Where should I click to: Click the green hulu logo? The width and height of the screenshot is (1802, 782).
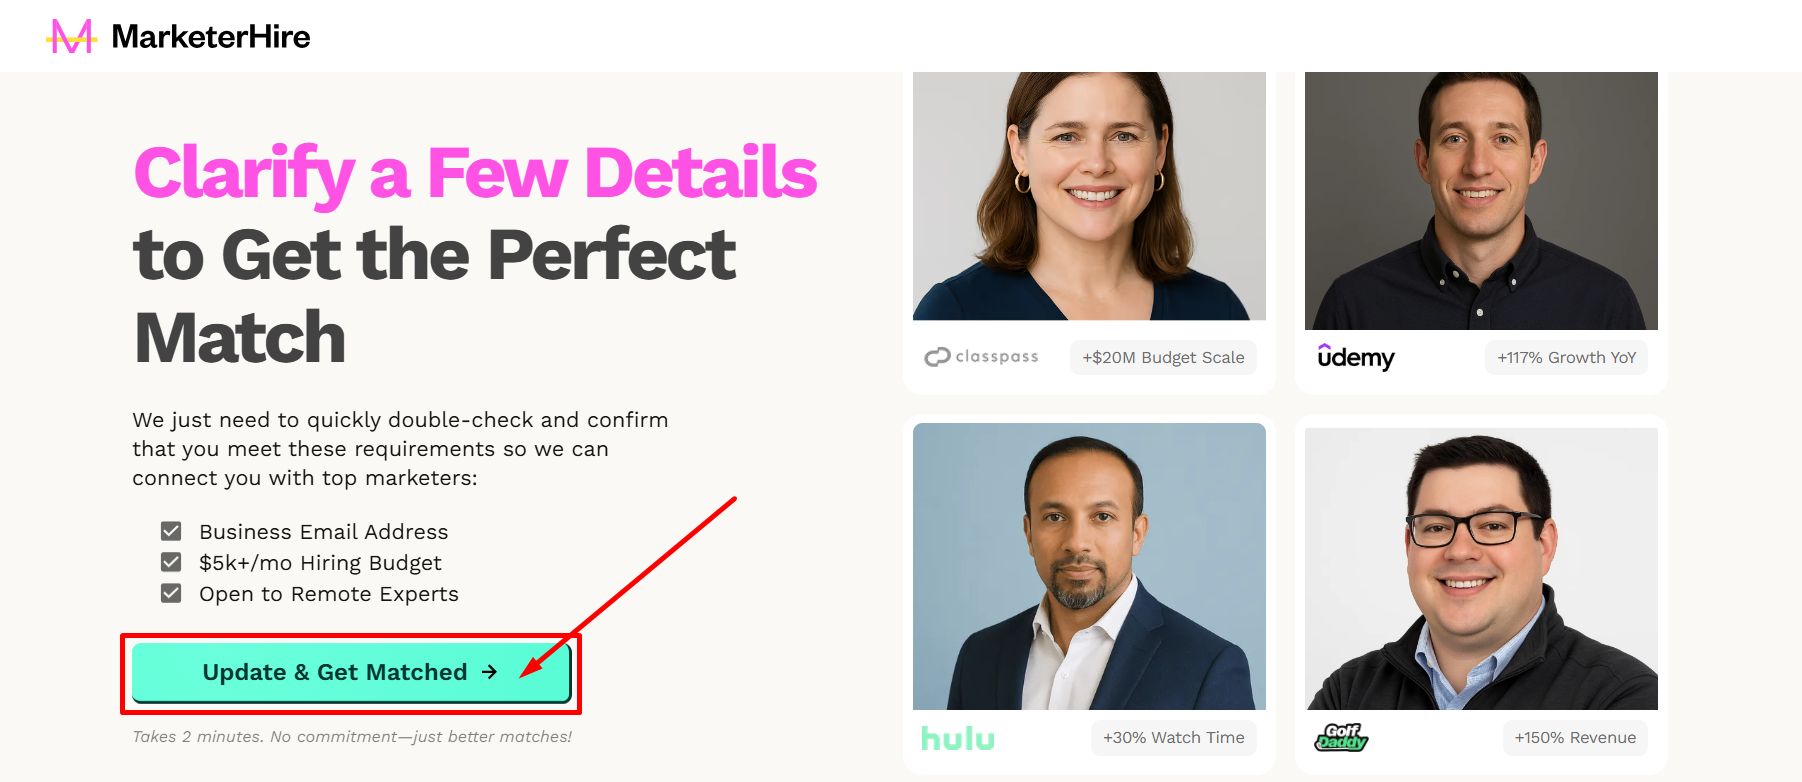957,738
